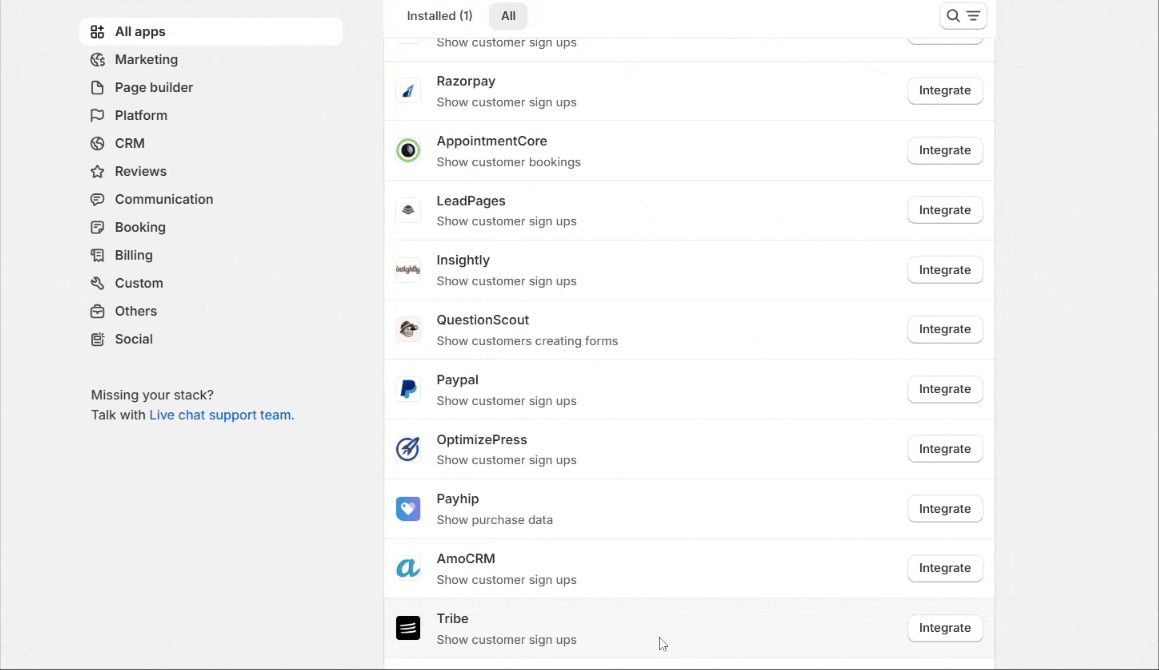
Task: Click 'Show customer bookings' description
Action: (x=509, y=162)
